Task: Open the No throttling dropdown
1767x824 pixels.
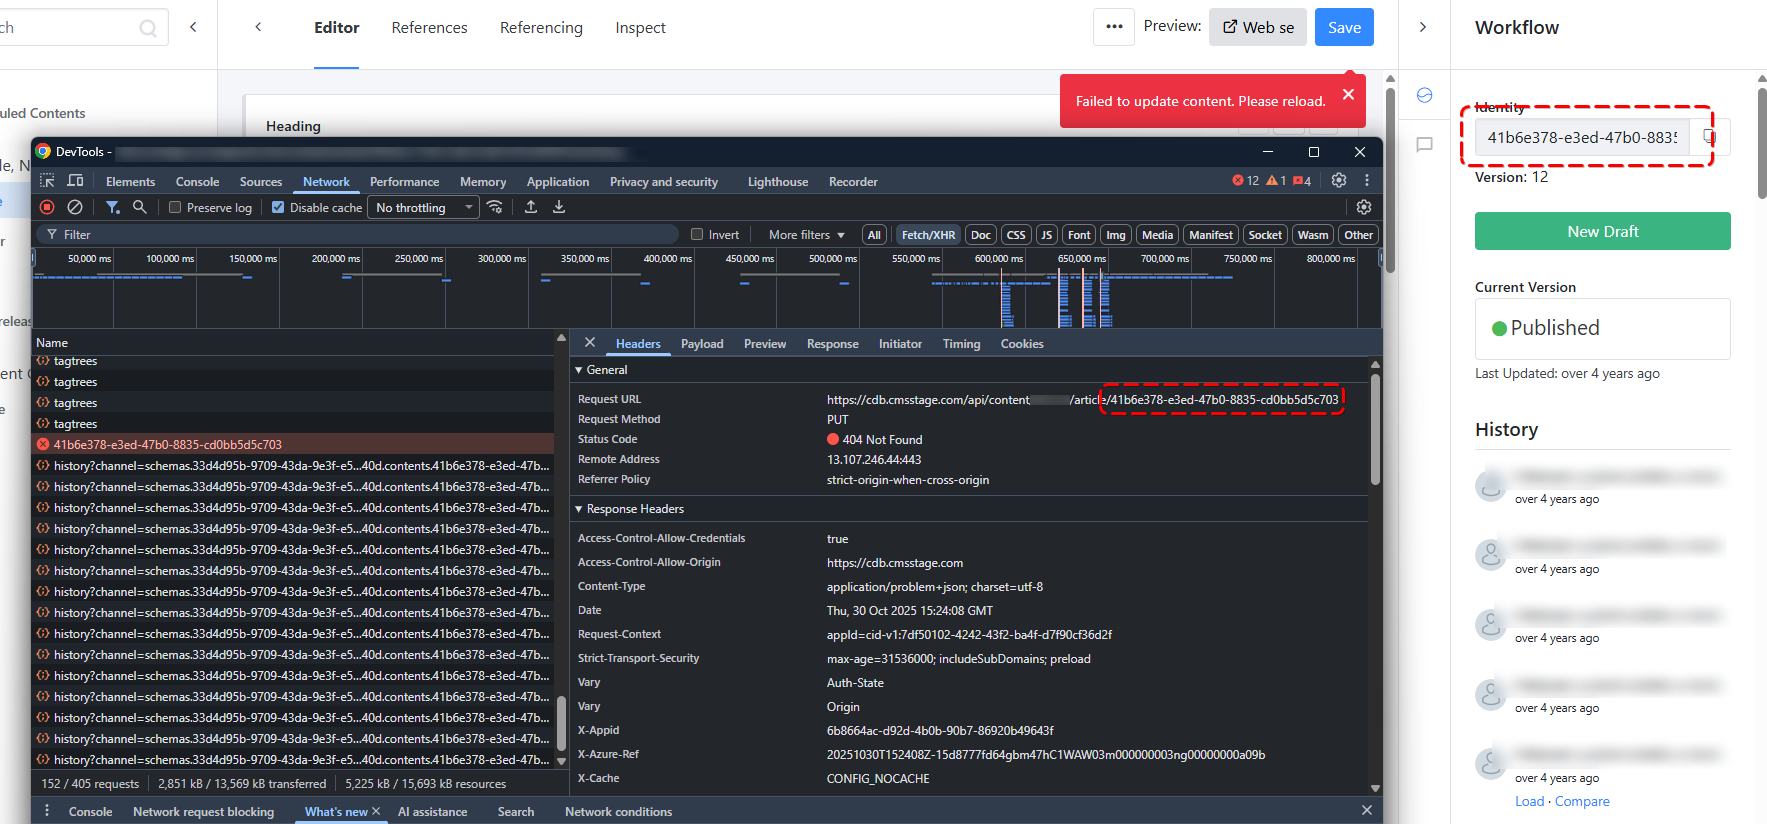Action: [x=424, y=207]
